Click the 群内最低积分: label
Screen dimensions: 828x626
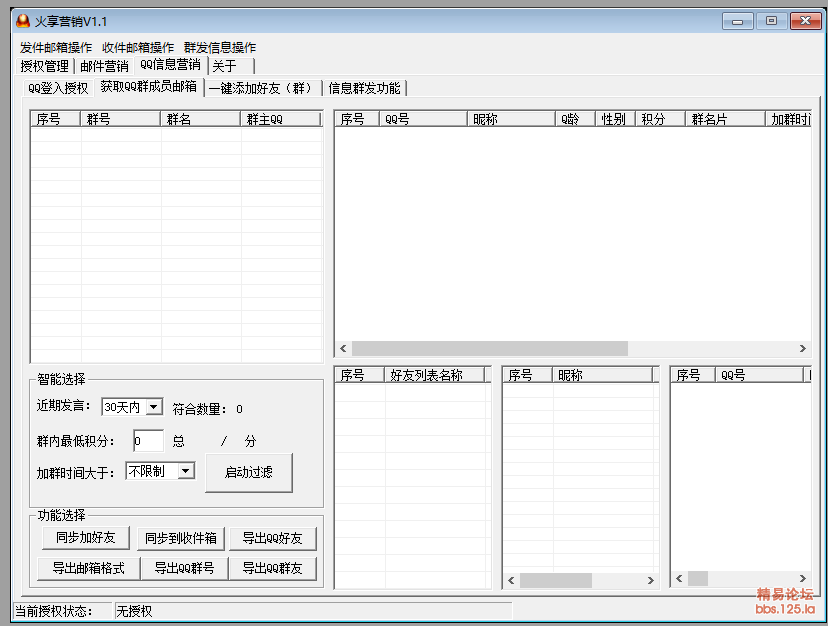click(x=76, y=441)
